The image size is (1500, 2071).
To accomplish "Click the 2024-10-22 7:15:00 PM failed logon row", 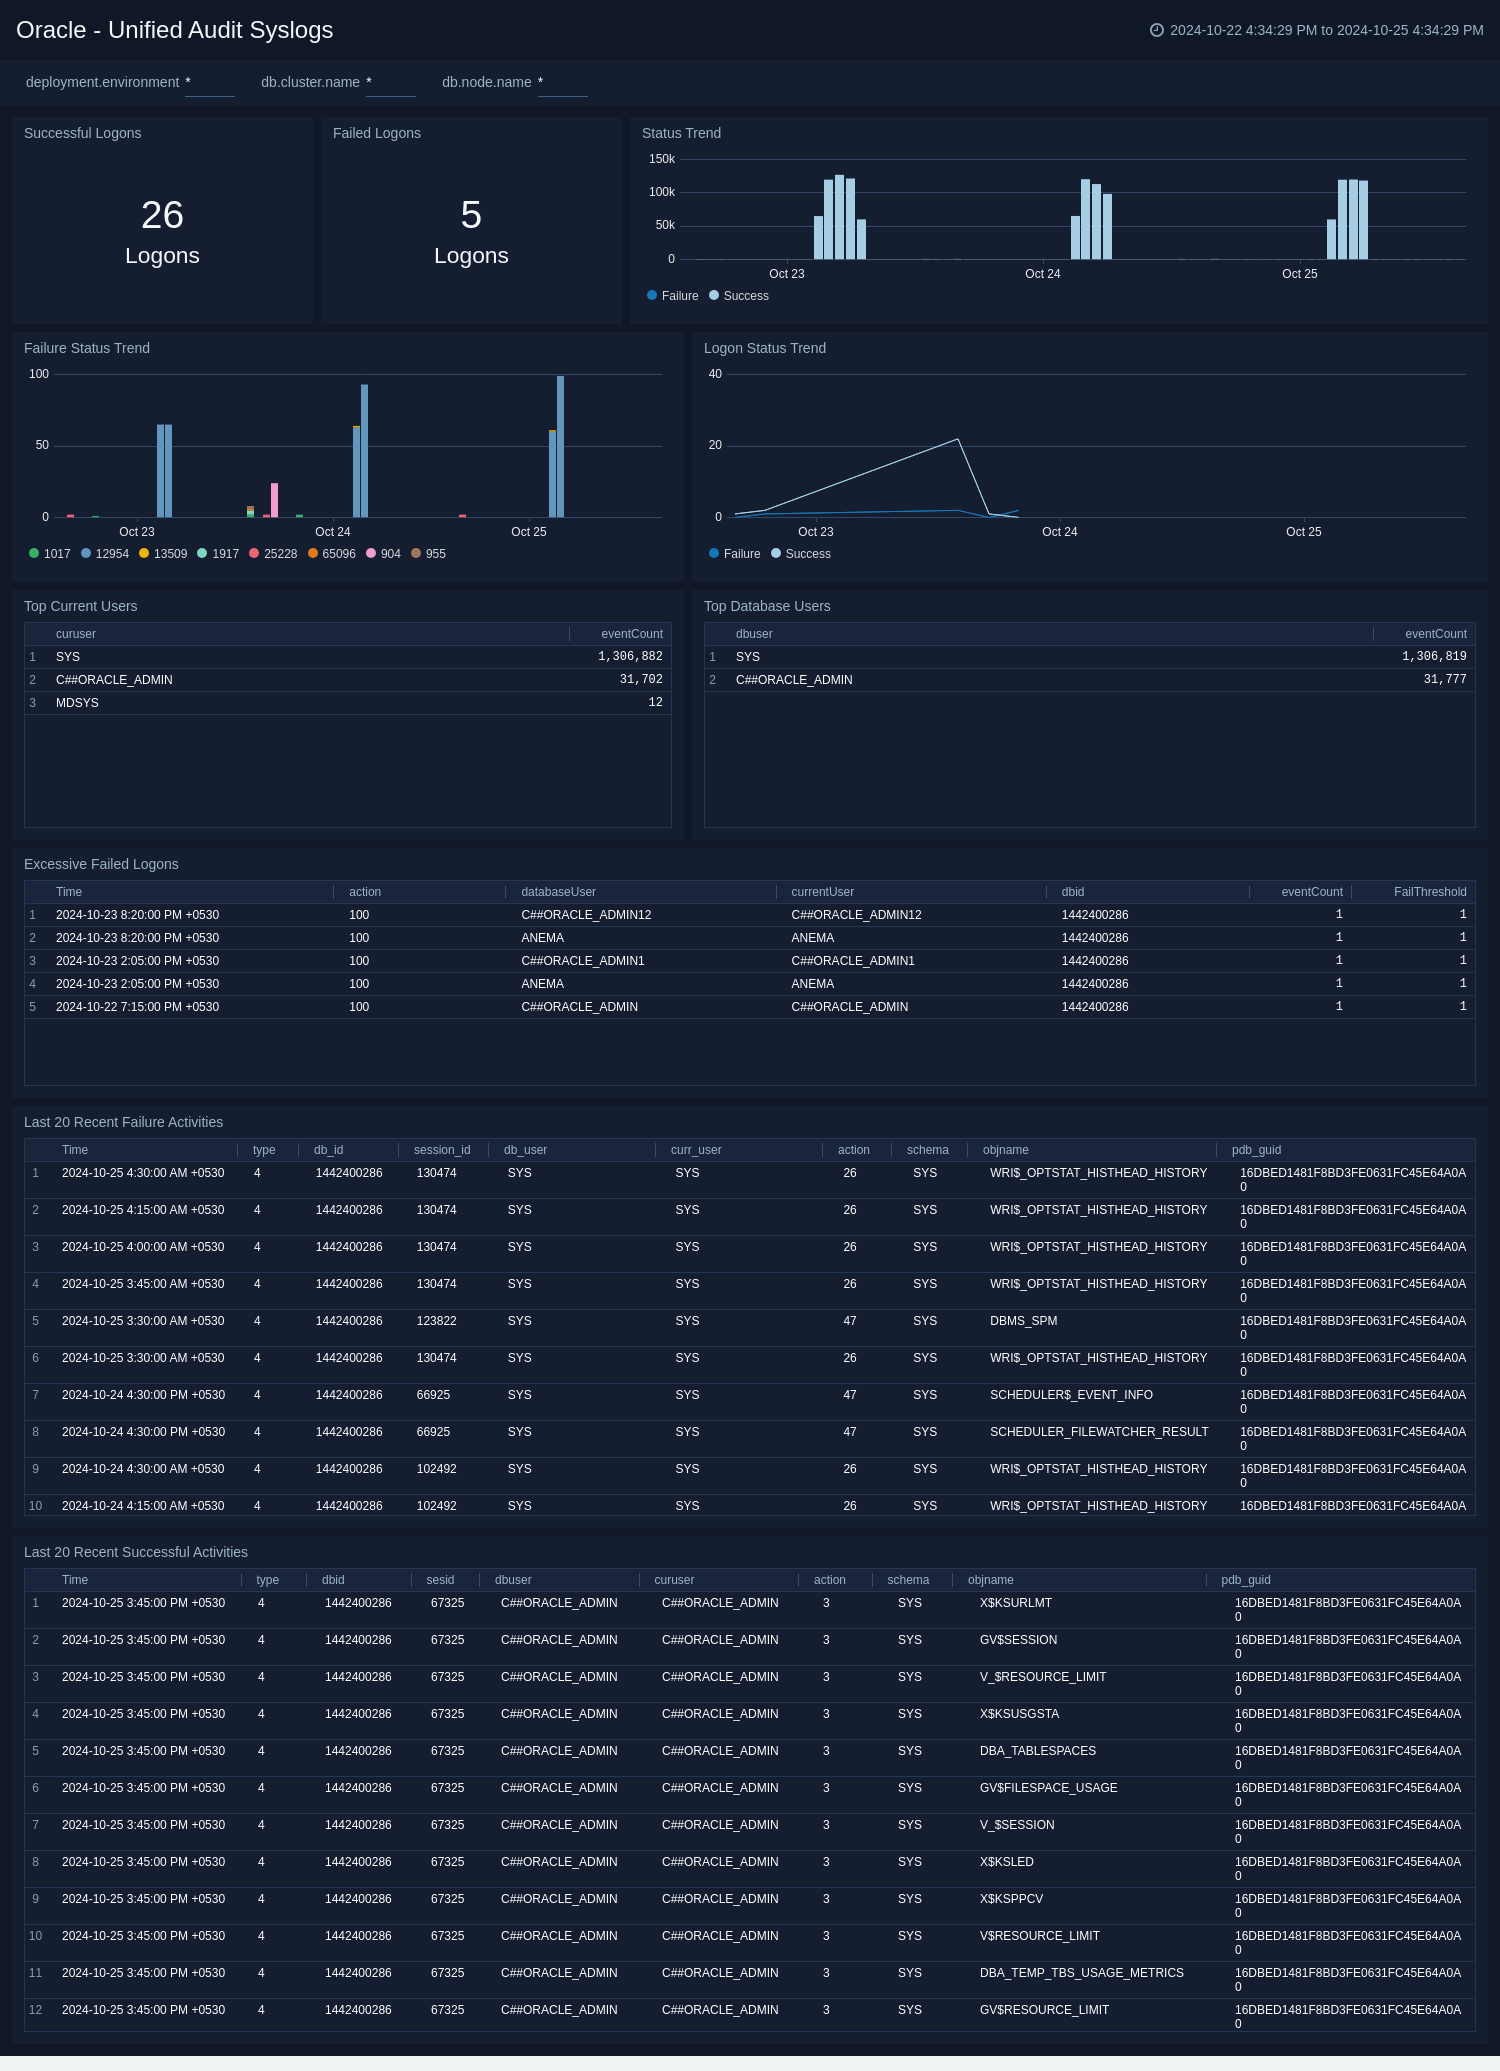I will (750, 1007).
